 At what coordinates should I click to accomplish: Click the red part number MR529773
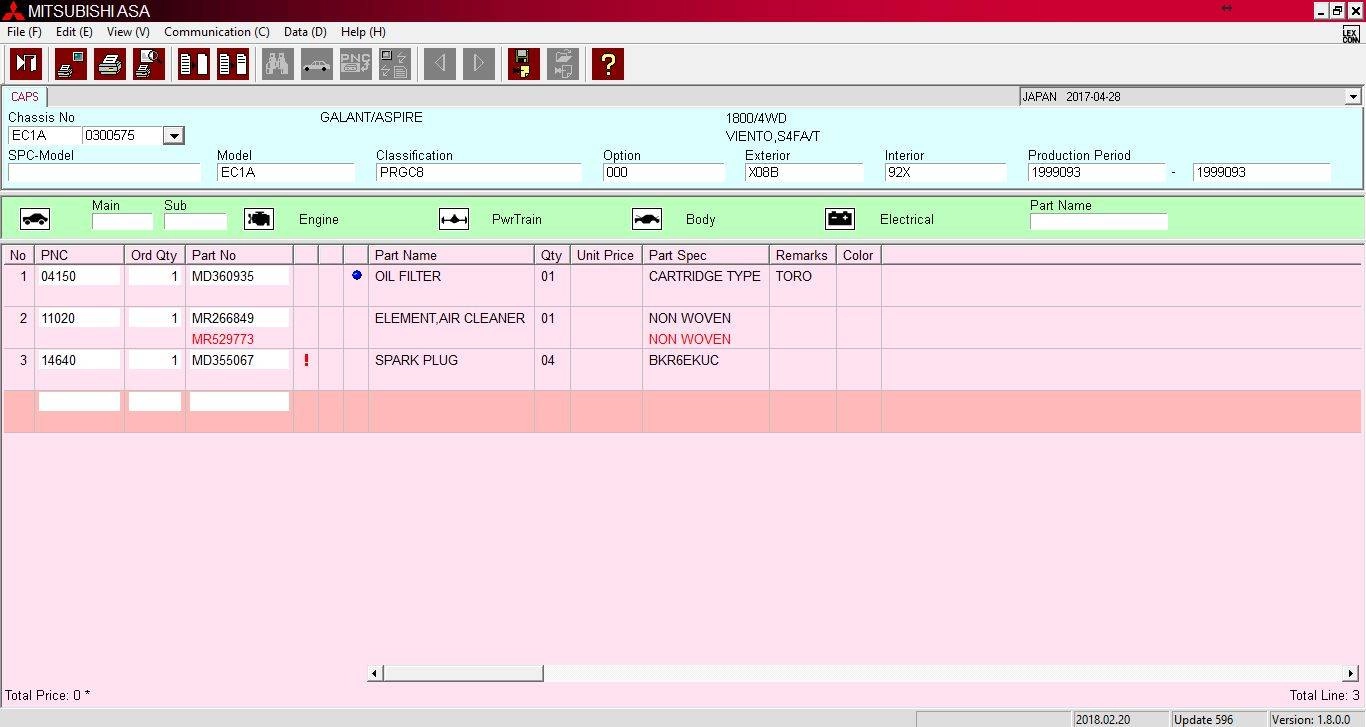click(223, 339)
